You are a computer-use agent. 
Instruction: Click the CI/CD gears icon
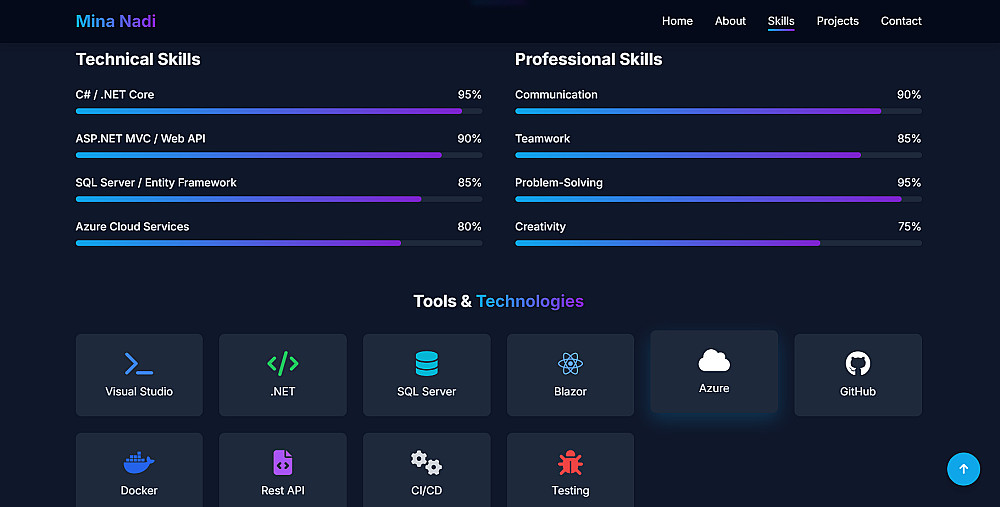pos(427,462)
